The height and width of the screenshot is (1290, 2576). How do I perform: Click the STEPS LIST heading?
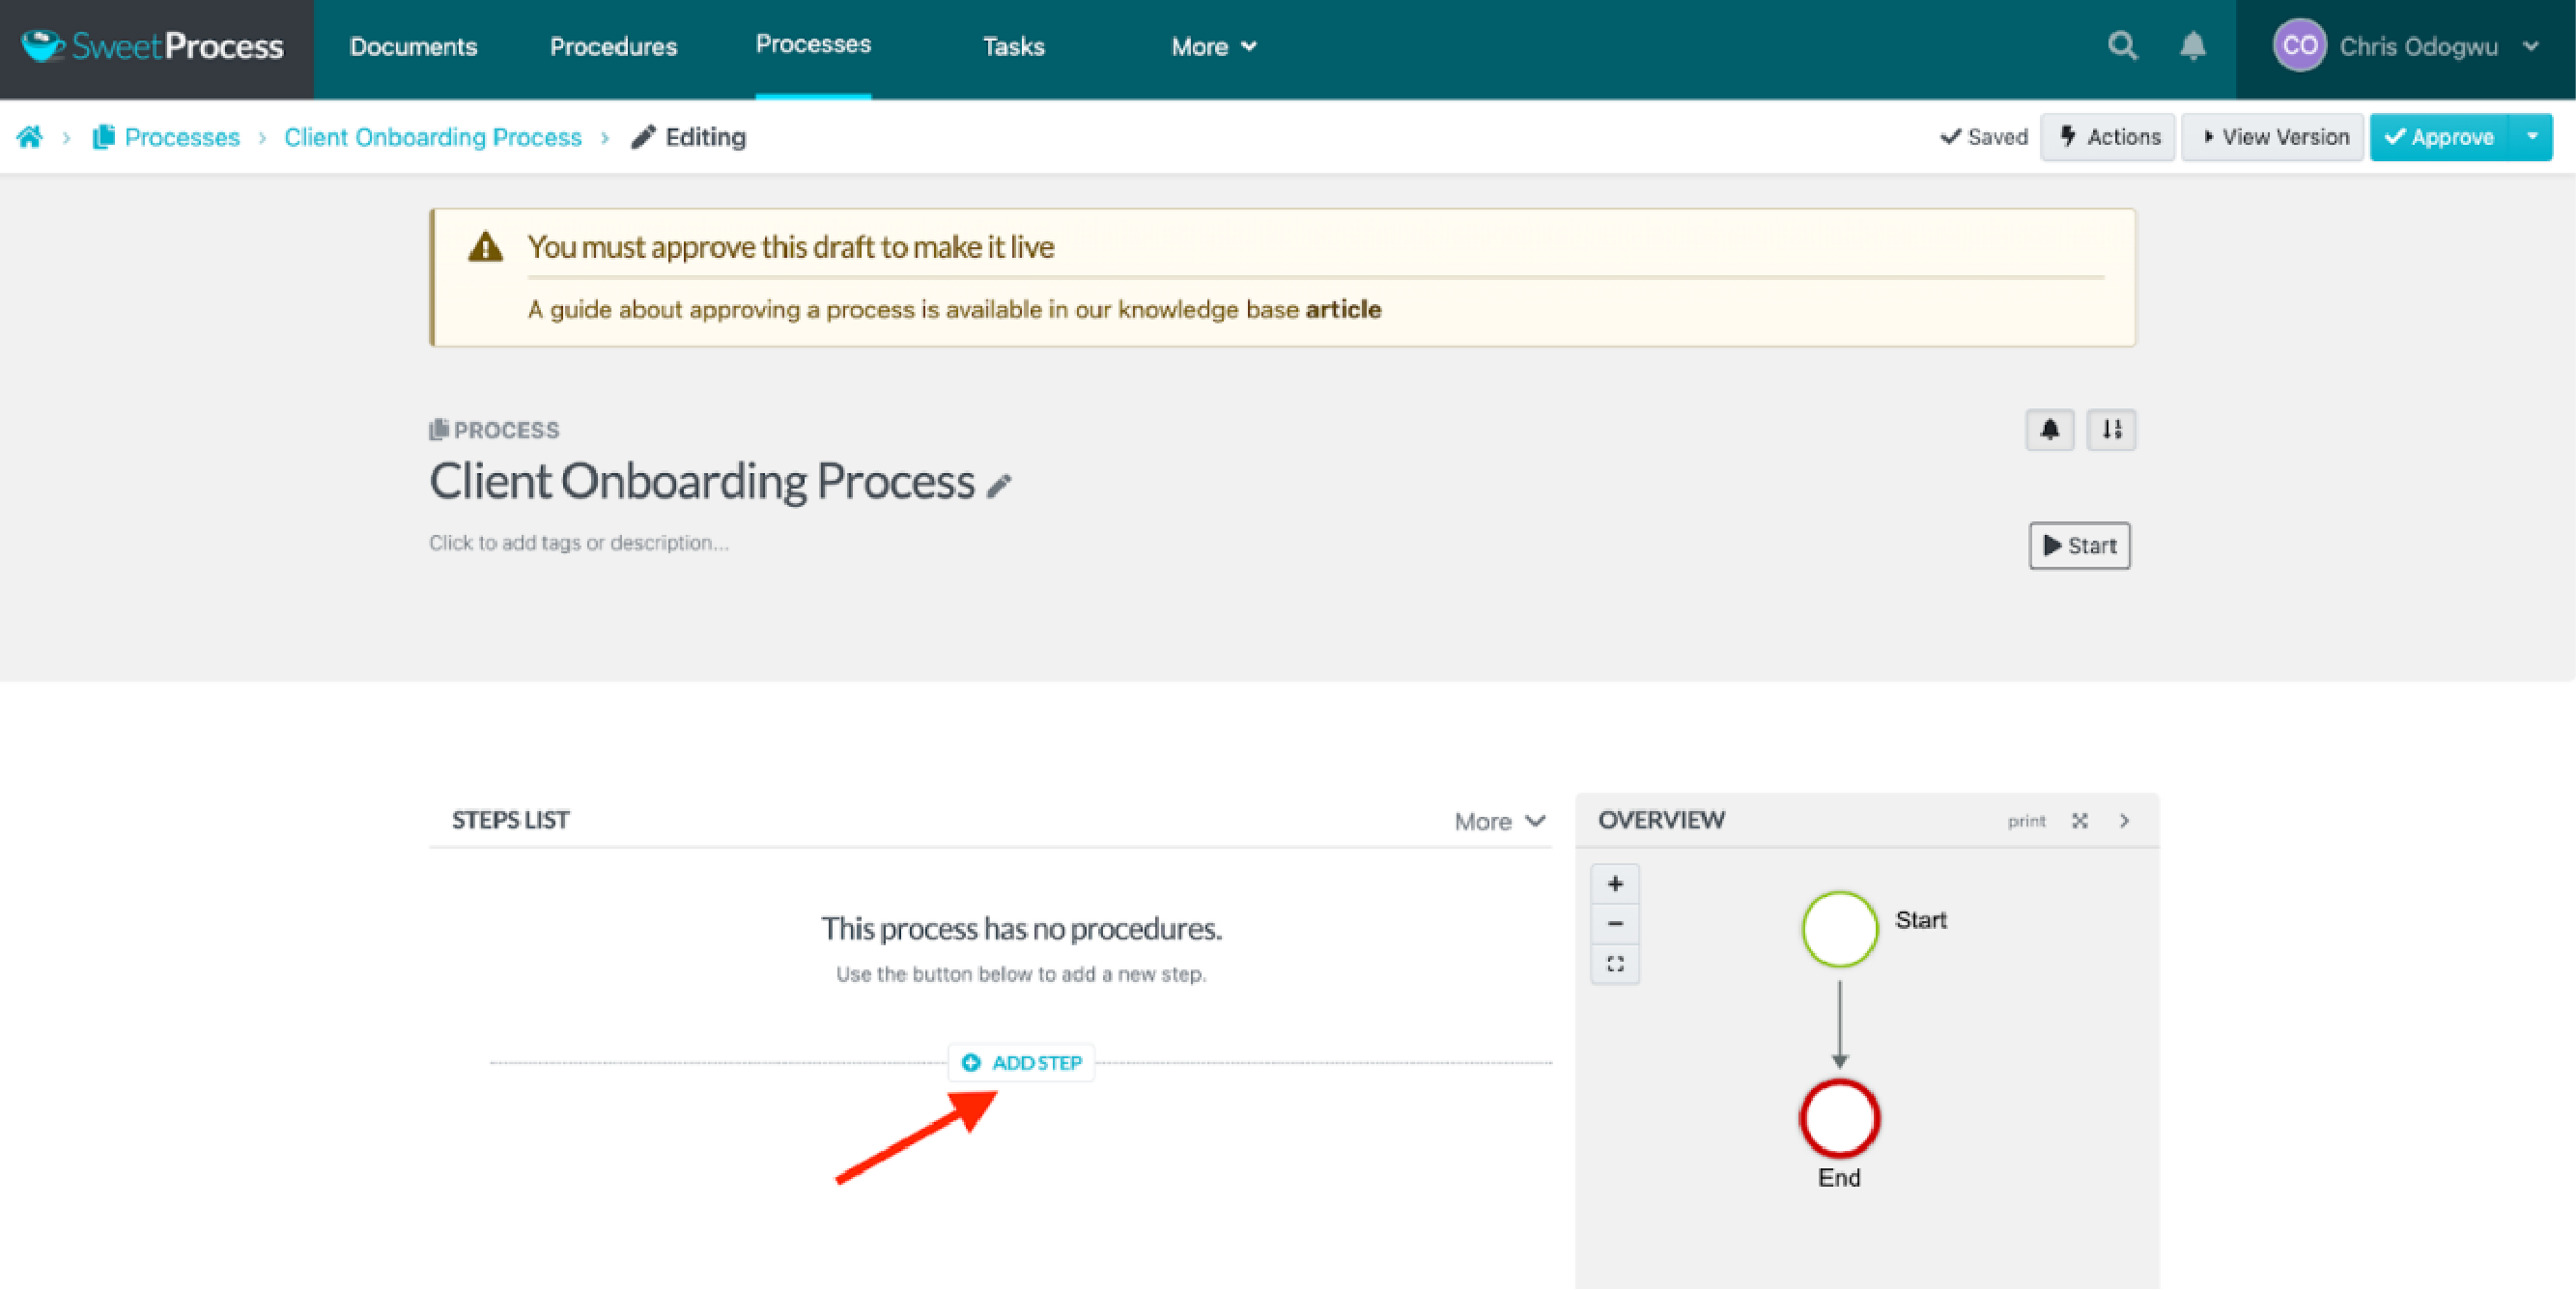(x=511, y=820)
